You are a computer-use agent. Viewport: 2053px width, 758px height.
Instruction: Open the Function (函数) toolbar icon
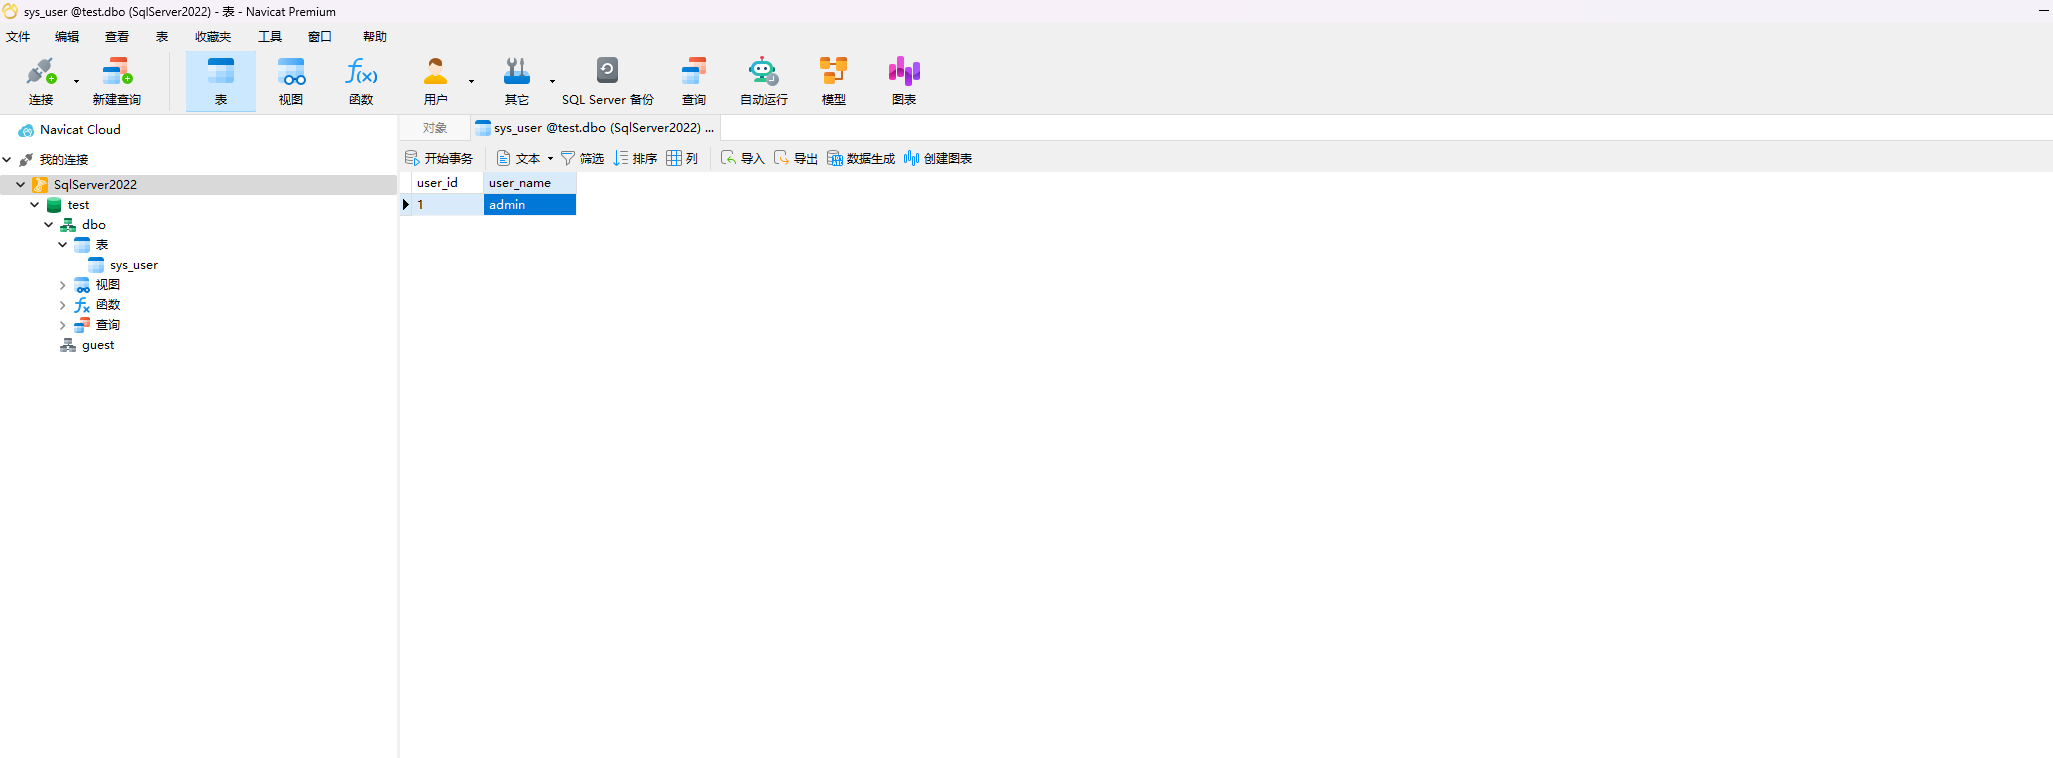[x=361, y=81]
